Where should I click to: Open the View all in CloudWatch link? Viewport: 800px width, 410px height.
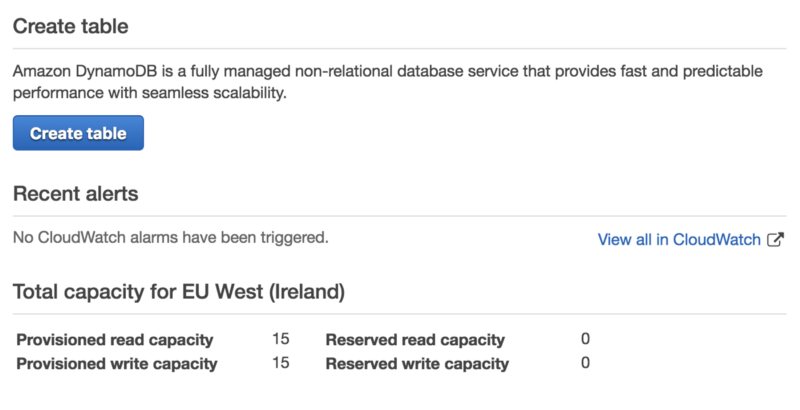pos(679,240)
